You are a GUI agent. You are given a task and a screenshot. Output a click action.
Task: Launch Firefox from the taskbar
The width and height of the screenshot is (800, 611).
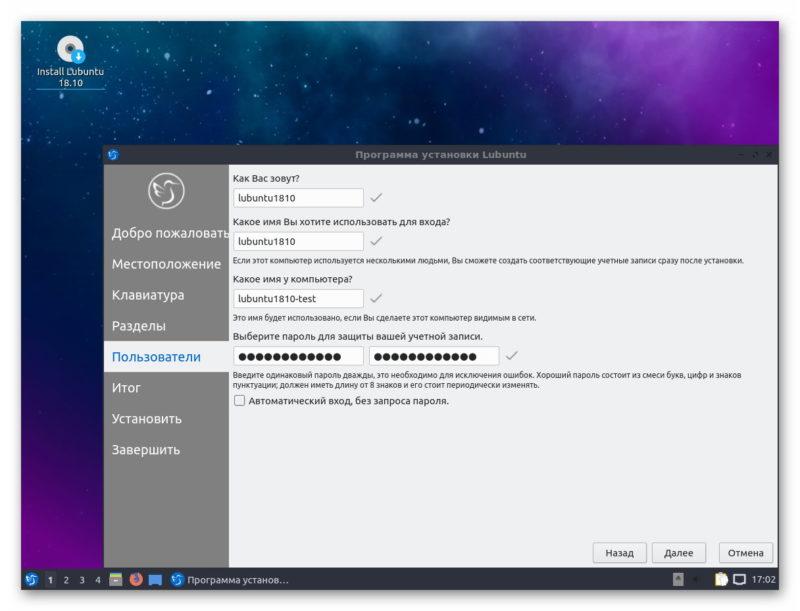[x=136, y=580]
